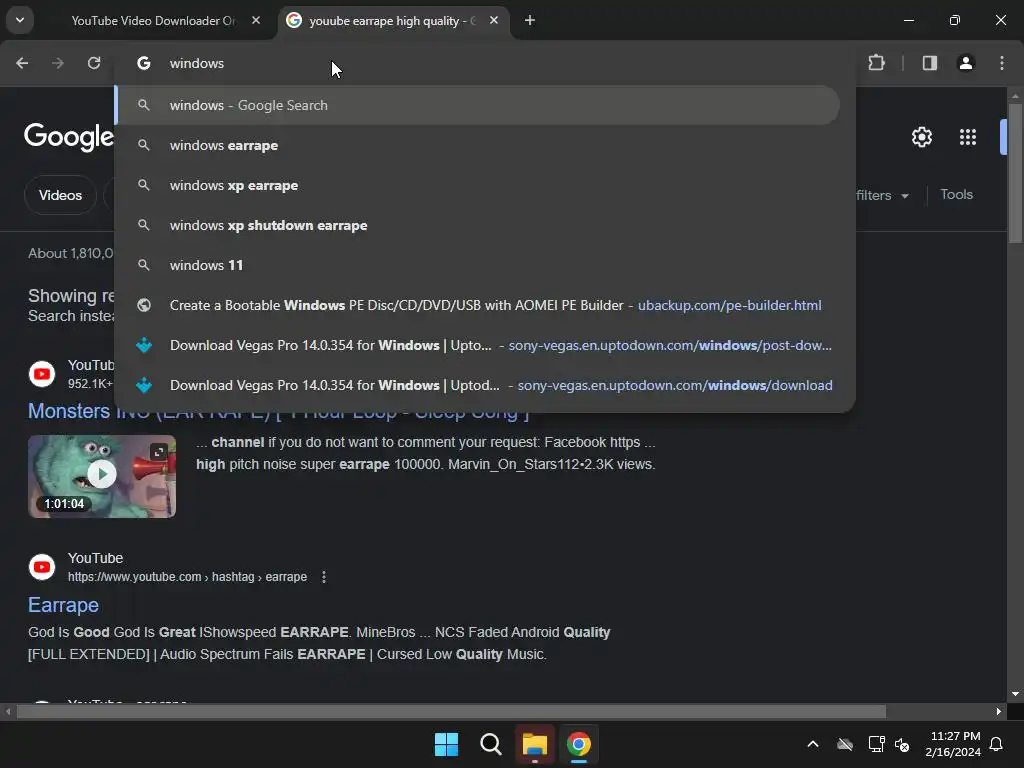
Task: Open the Chrome three-dot menu
Action: [1002, 63]
